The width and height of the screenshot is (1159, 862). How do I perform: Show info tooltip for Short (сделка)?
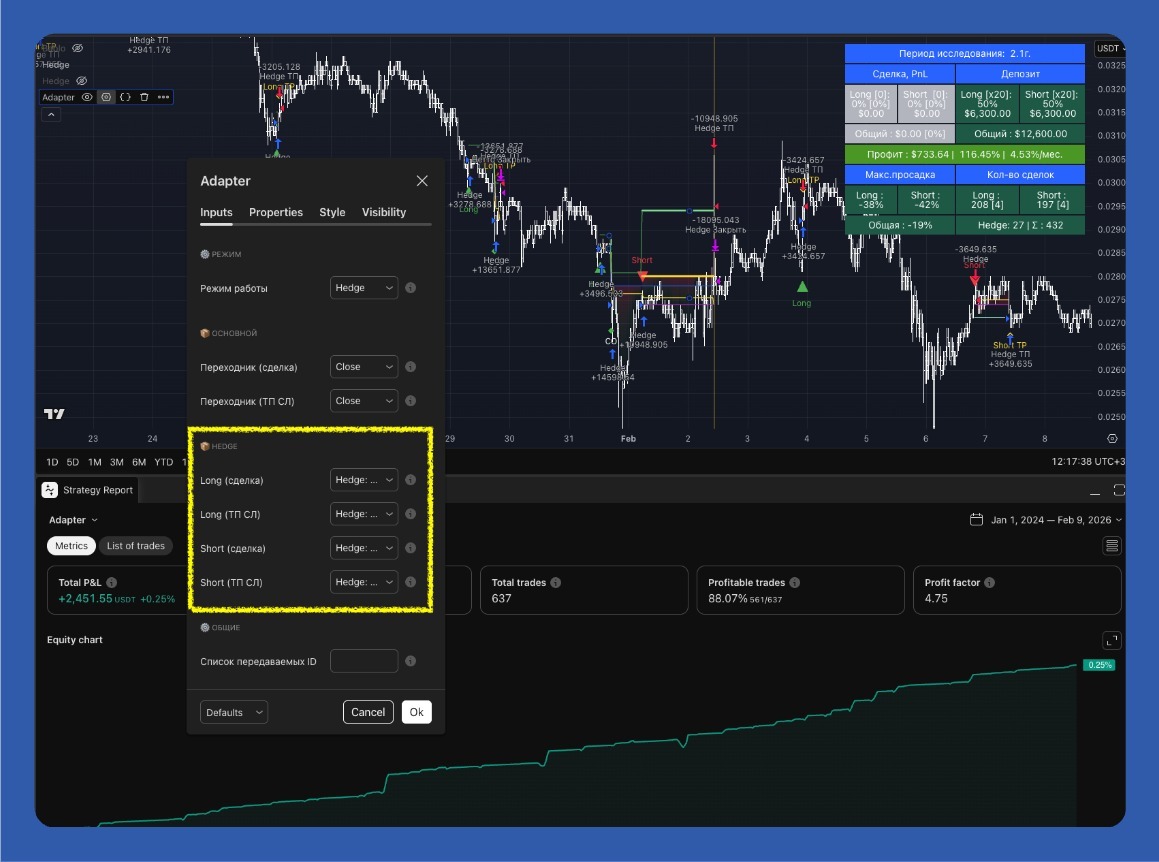tap(410, 548)
